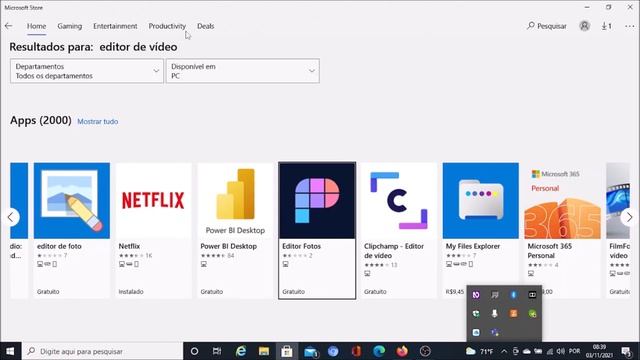Open the Power BI Desktop app tile
Screen dimensions: 640x360
pos(236,230)
